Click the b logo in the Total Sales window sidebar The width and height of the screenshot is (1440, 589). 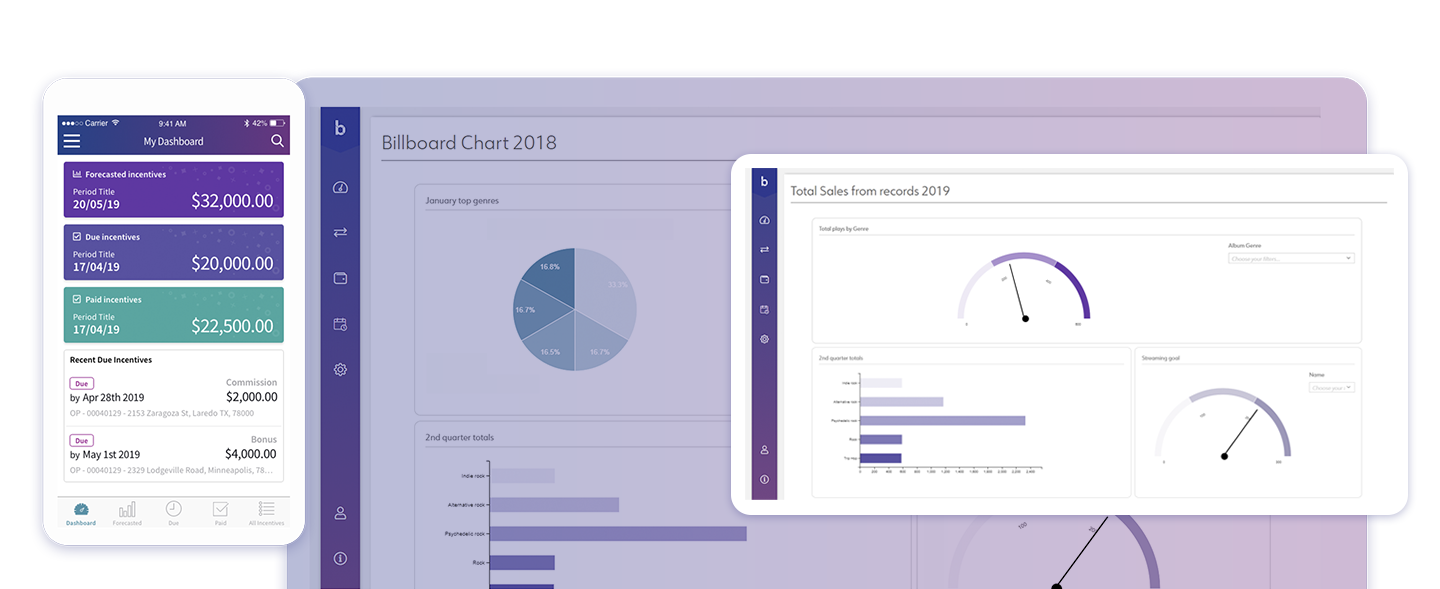pyautogui.click(x=764, y=181)
